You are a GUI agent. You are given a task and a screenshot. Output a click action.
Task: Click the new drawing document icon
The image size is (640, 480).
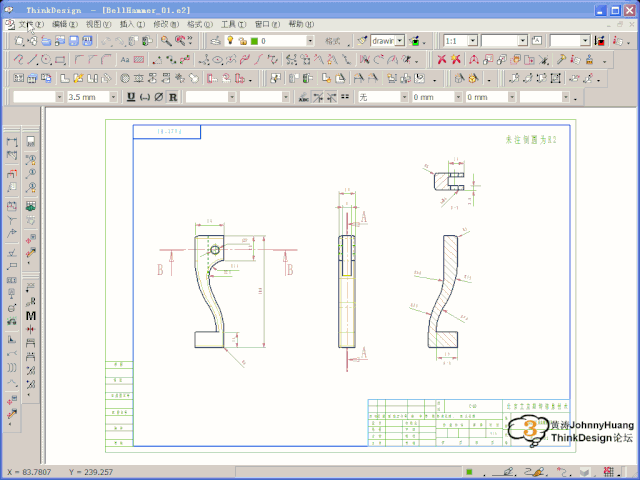pos(19,41)
